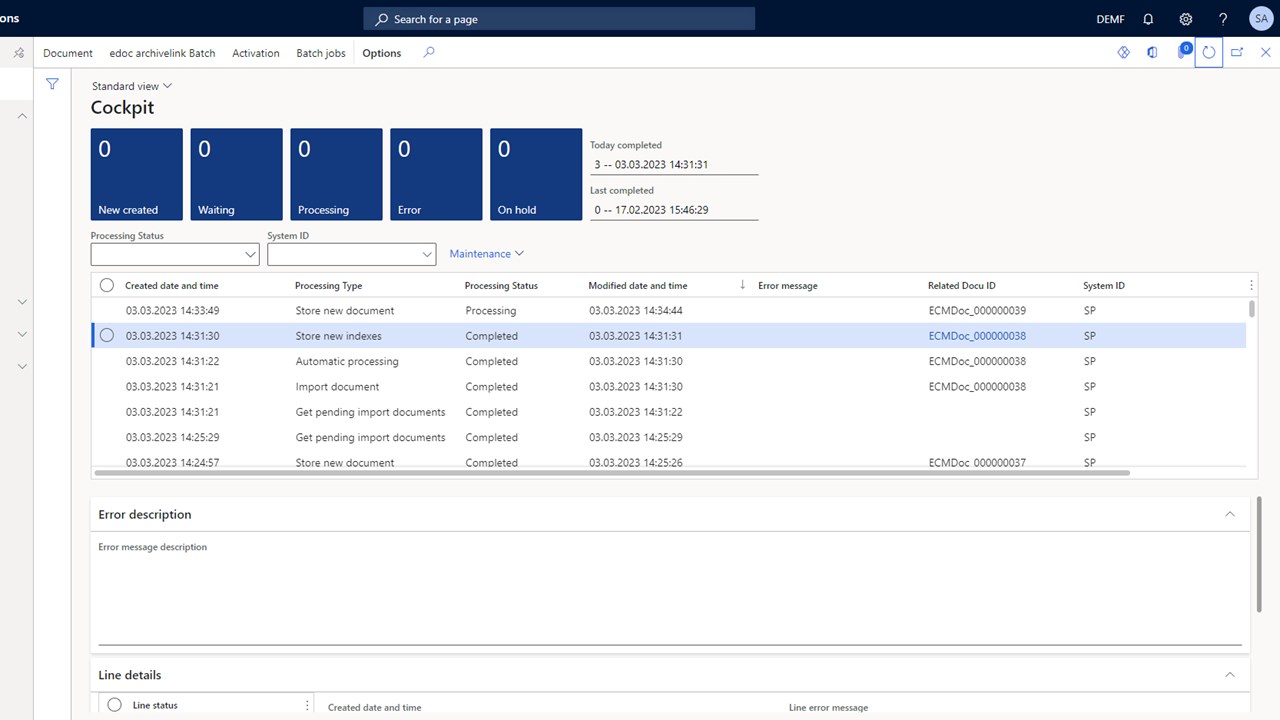This screenshot has height=720, width=1280.
Task: Click the Processing Status column header
Action: (x=501, y=286)
